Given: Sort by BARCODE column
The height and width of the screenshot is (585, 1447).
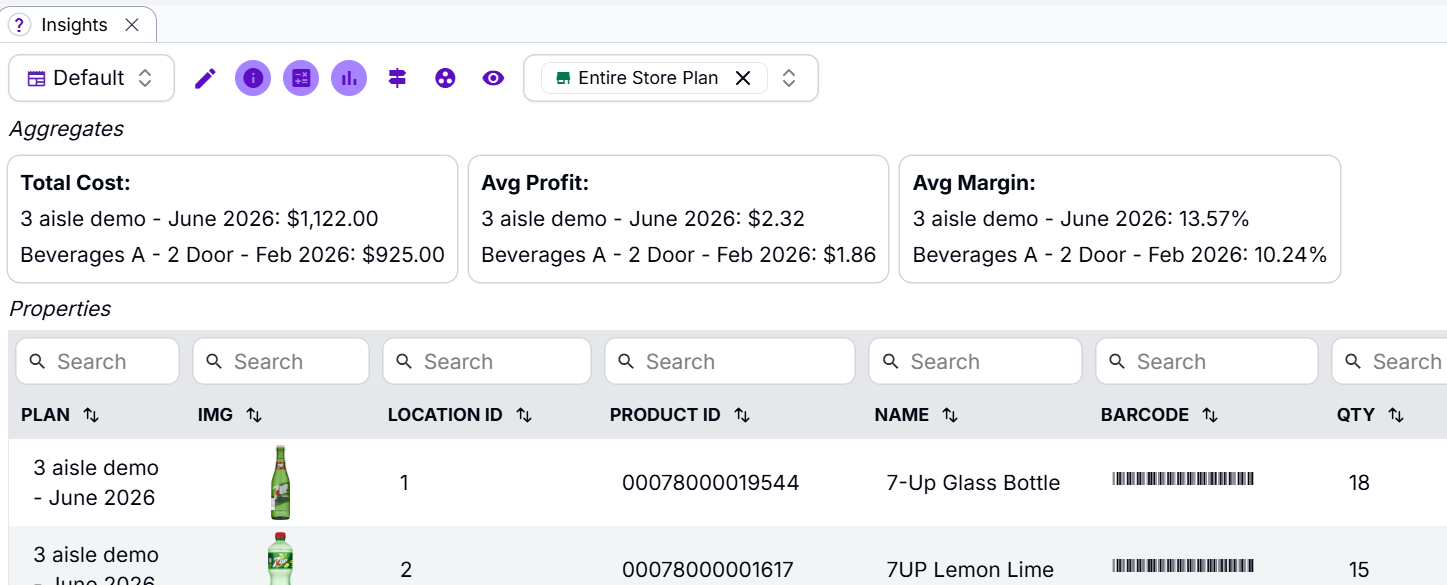Looking at the screenshot, I should (x=1210, y=415).
